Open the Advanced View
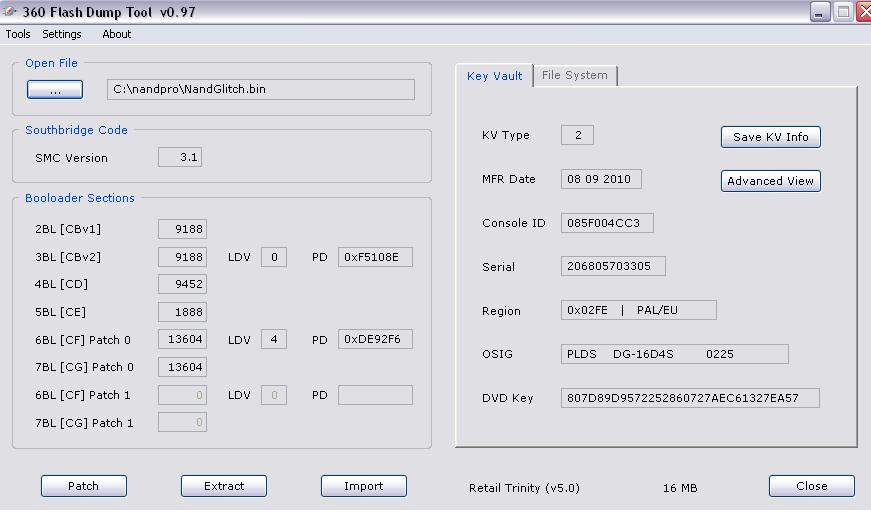The image size is (871, 517). (770, 181)
